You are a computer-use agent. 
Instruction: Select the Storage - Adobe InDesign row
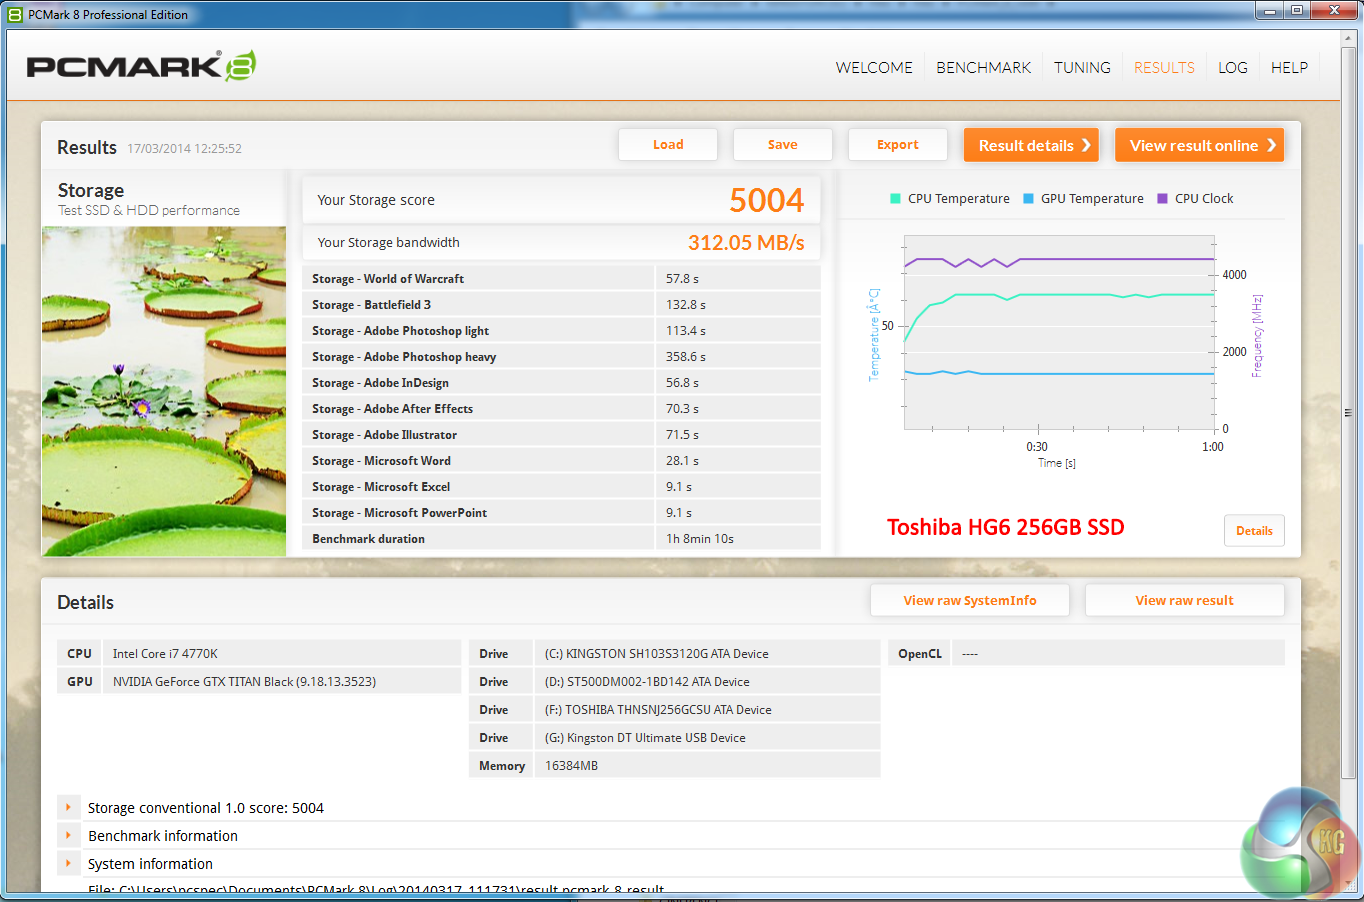[x=561, y=383]
